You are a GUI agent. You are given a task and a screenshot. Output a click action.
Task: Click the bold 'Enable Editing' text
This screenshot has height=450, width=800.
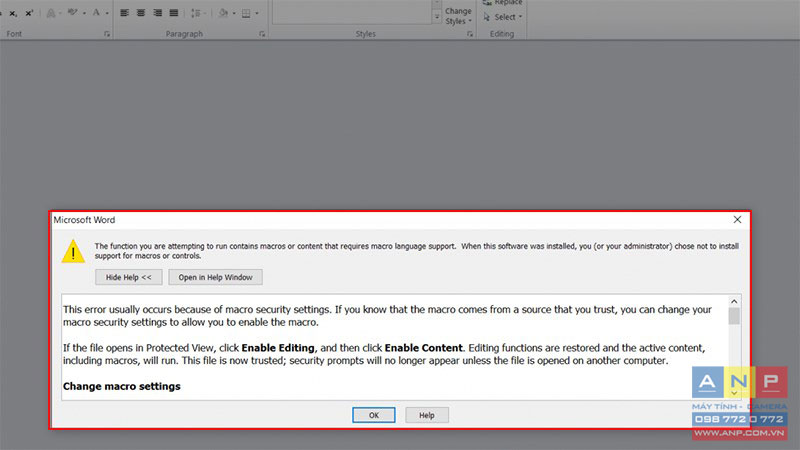[278, 348]
